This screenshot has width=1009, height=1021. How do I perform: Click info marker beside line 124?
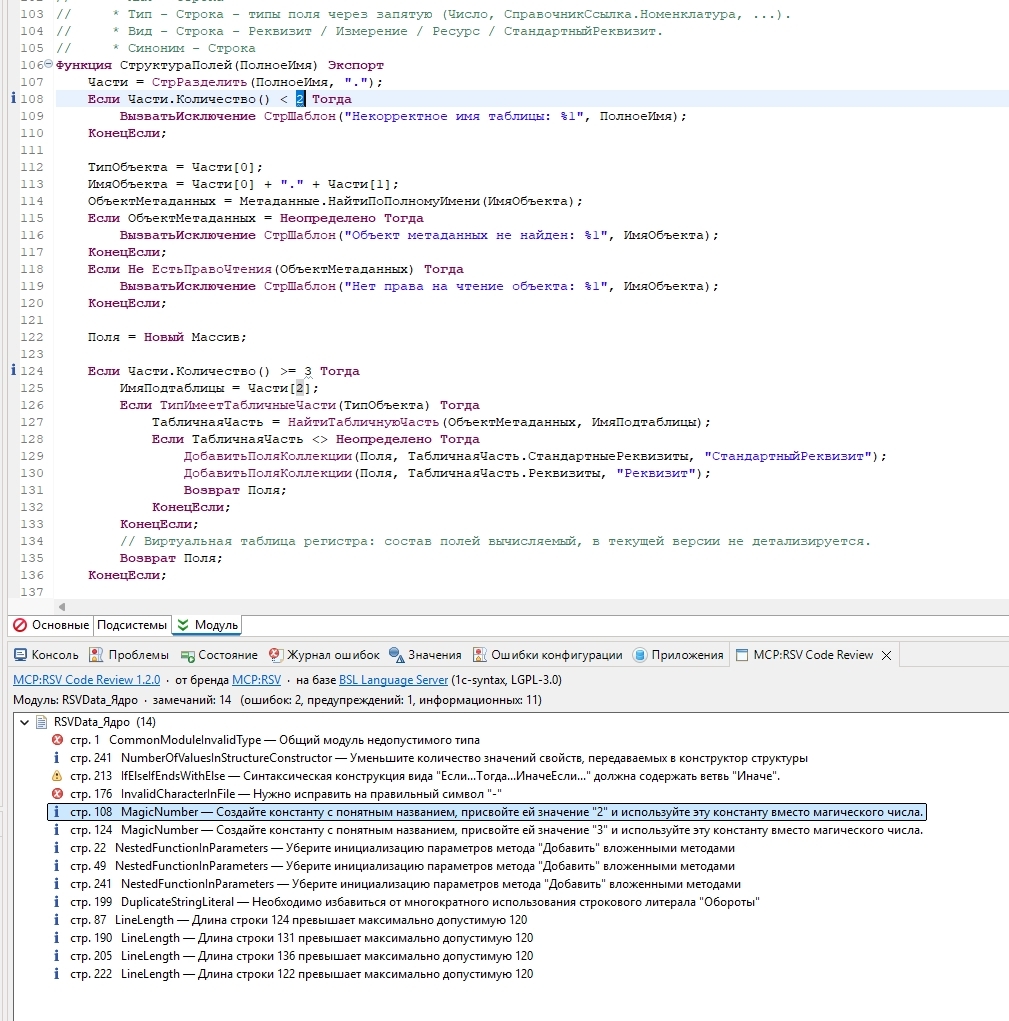[14, 371]
